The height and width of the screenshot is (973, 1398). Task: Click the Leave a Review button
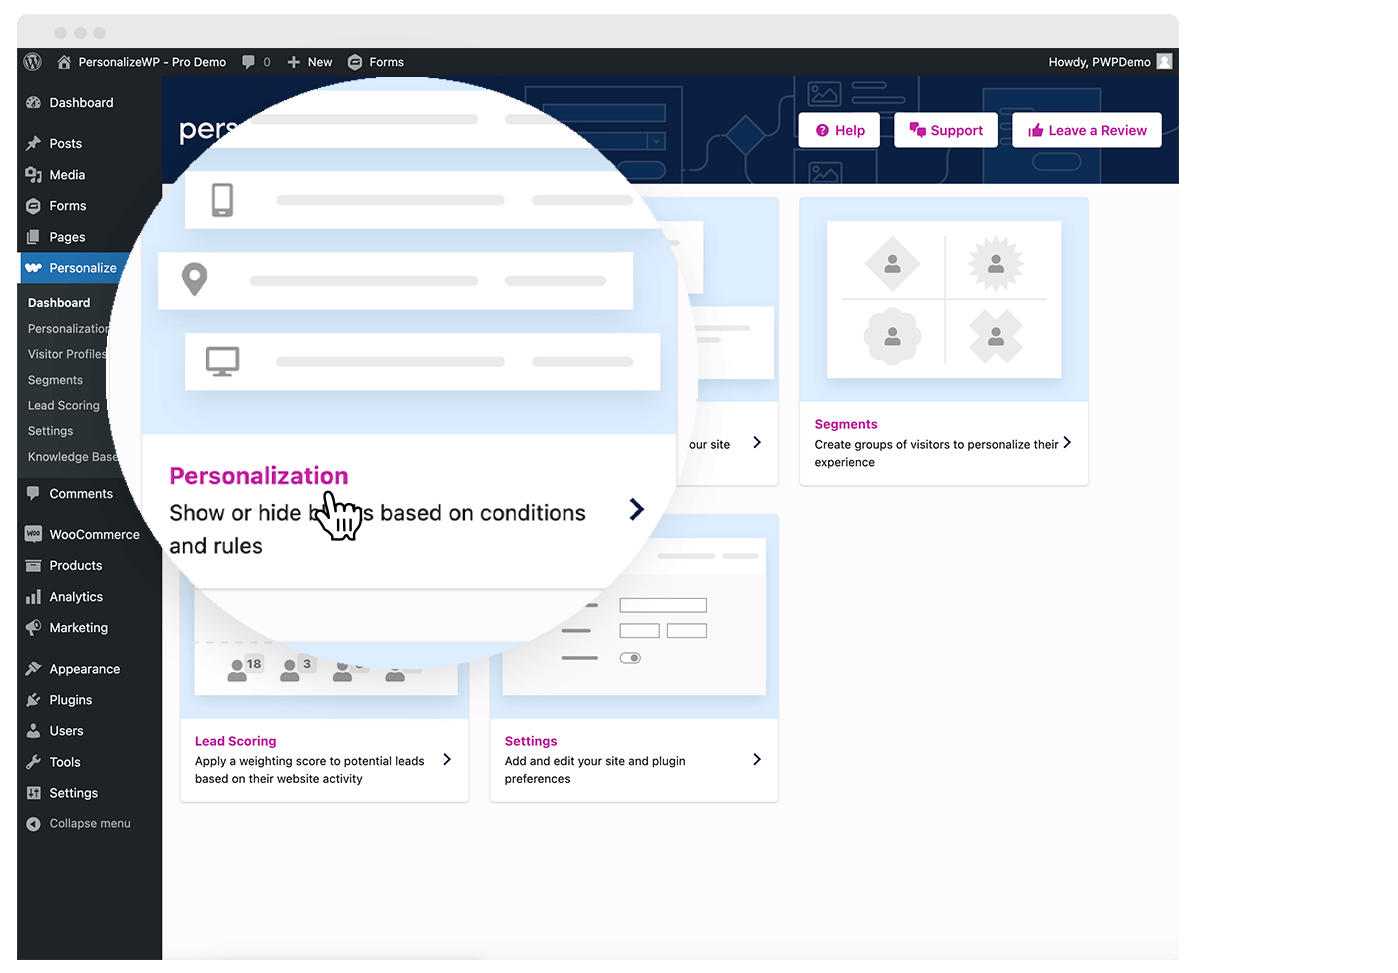tap(1086, 130)
